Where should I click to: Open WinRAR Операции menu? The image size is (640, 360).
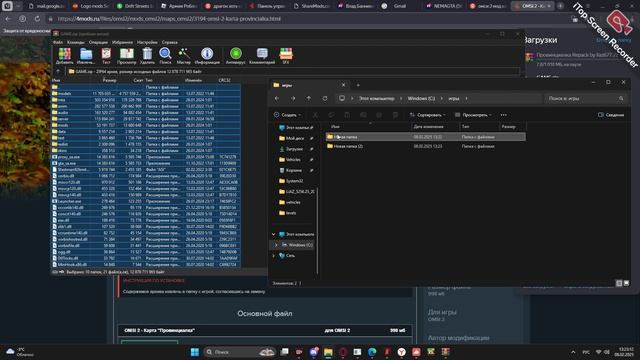(98, 42)
